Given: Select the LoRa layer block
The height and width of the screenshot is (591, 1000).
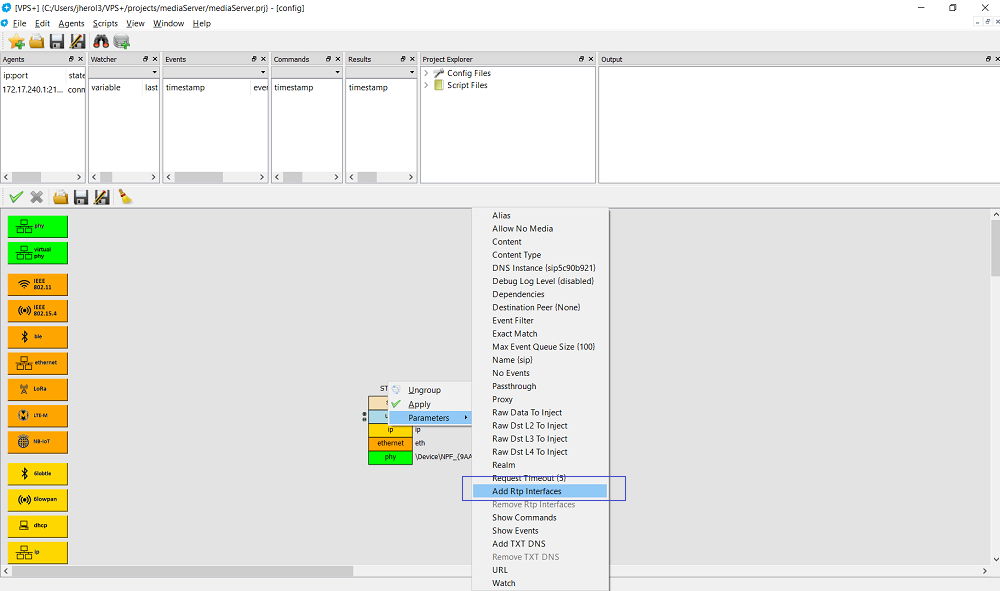Looking at the screenshot, I should [38, 389].
